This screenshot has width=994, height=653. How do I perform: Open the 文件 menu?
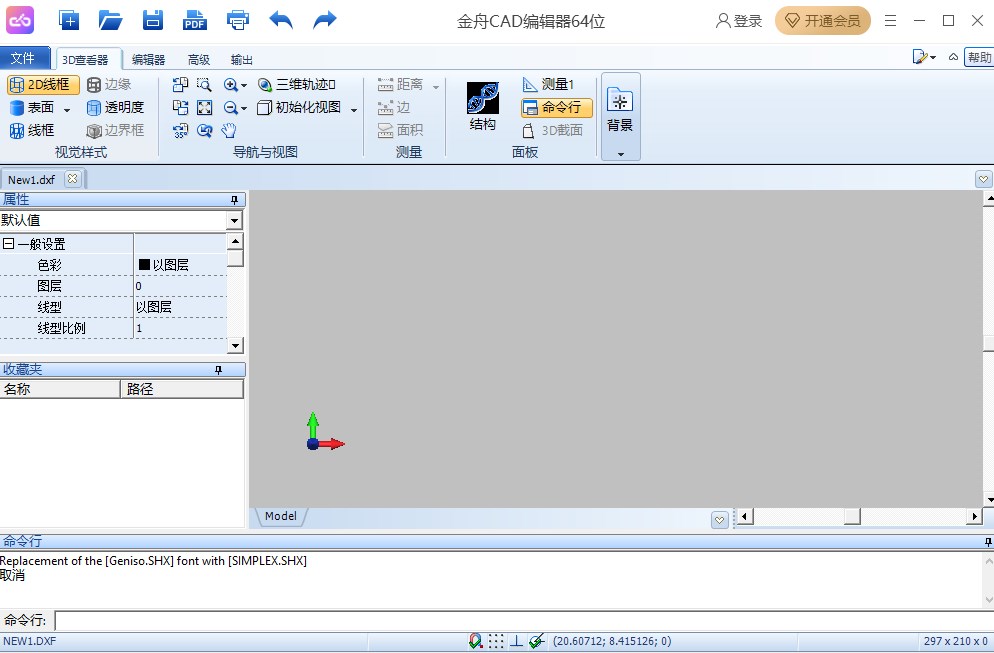point(22,59)
